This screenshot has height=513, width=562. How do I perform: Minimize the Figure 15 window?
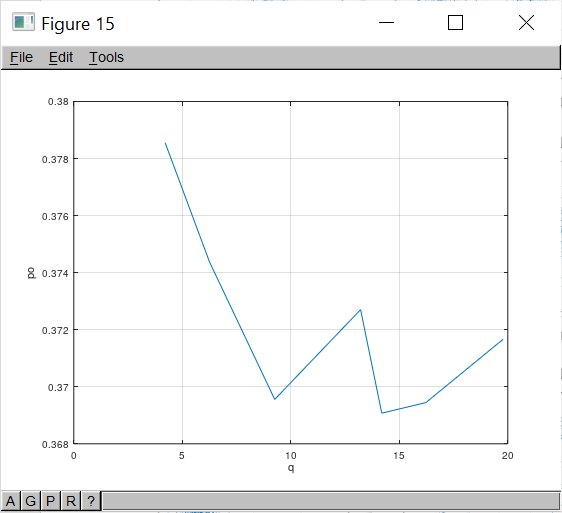(386, 23)
